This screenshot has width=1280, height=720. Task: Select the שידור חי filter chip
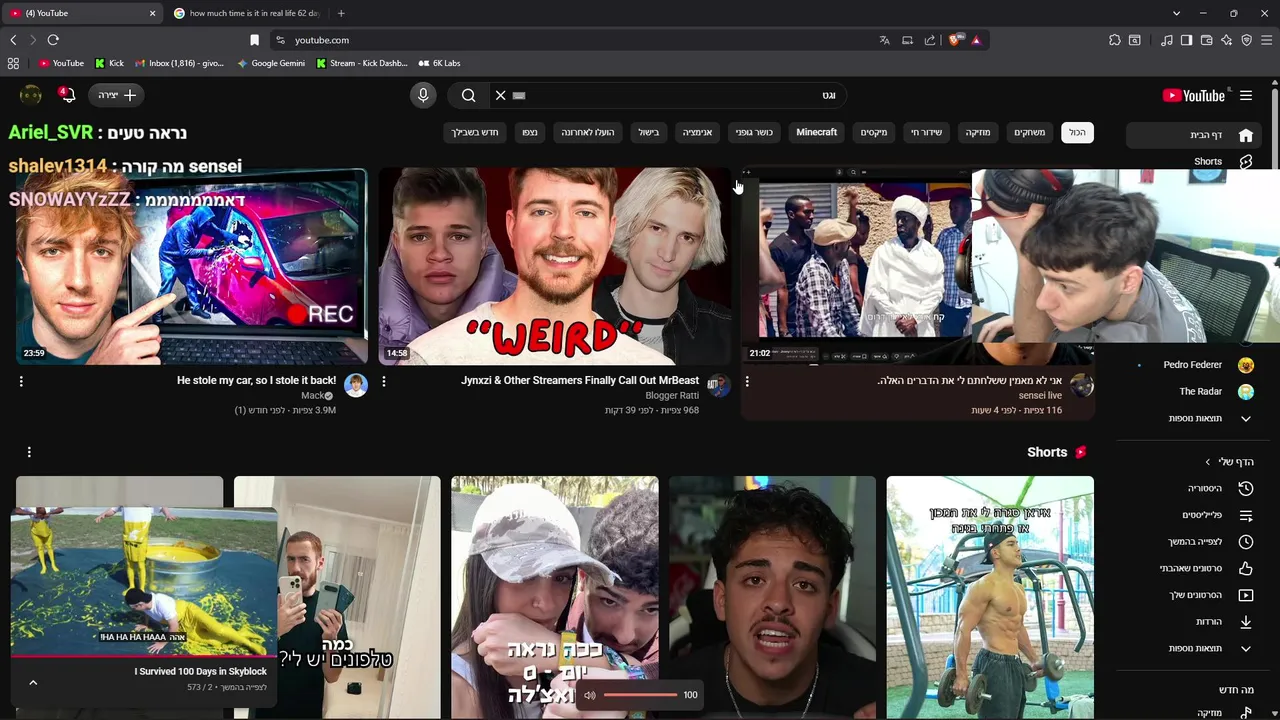coord(926,132)
